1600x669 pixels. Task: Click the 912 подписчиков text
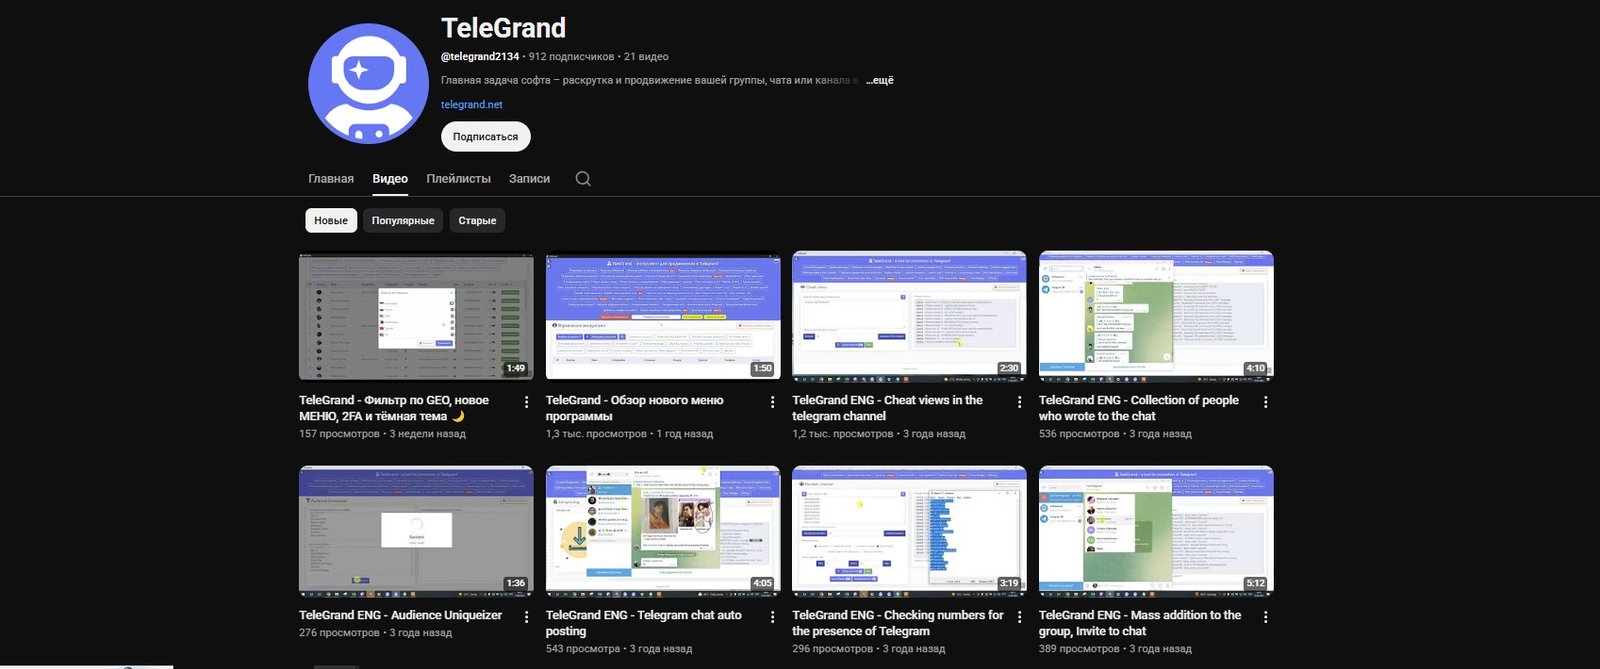tap(571, 57)
